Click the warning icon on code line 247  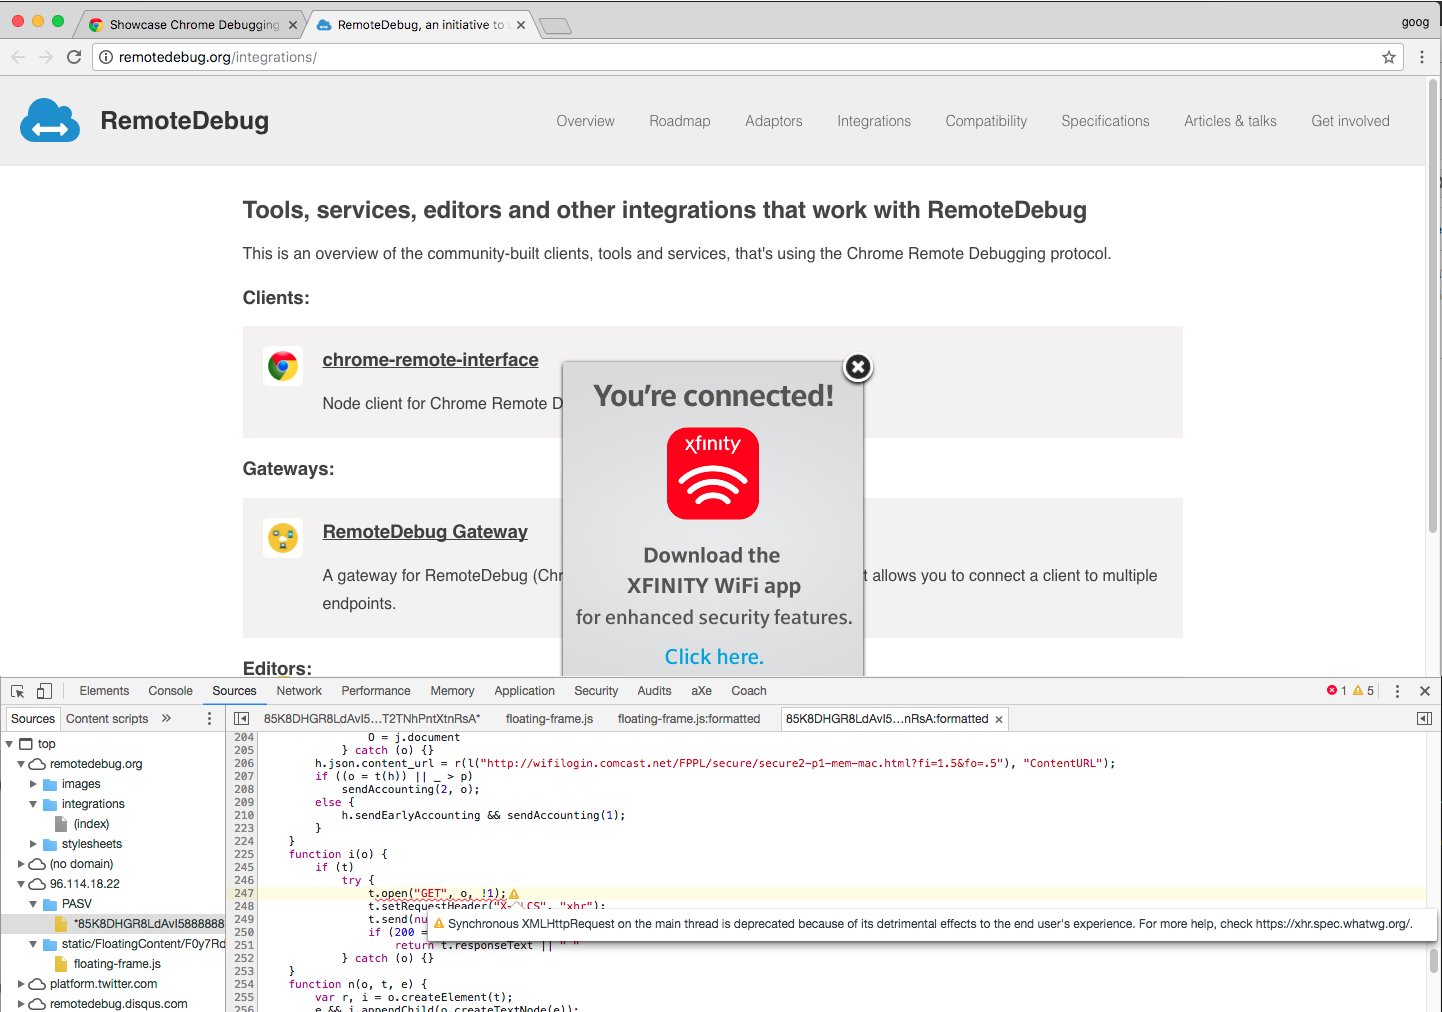pos(514,894)
